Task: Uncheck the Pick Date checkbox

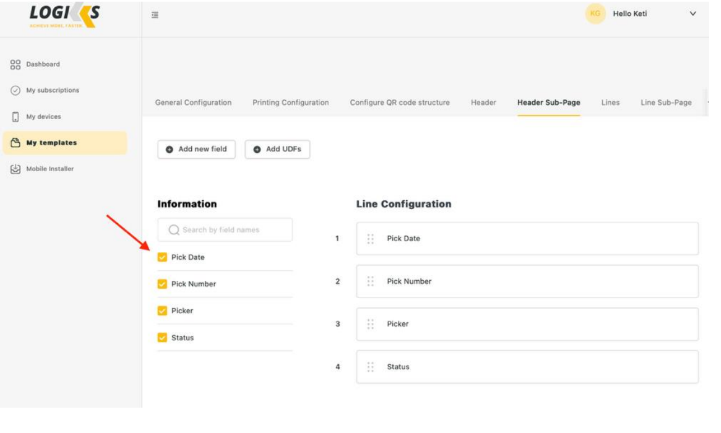Action: tap(163, 257)
